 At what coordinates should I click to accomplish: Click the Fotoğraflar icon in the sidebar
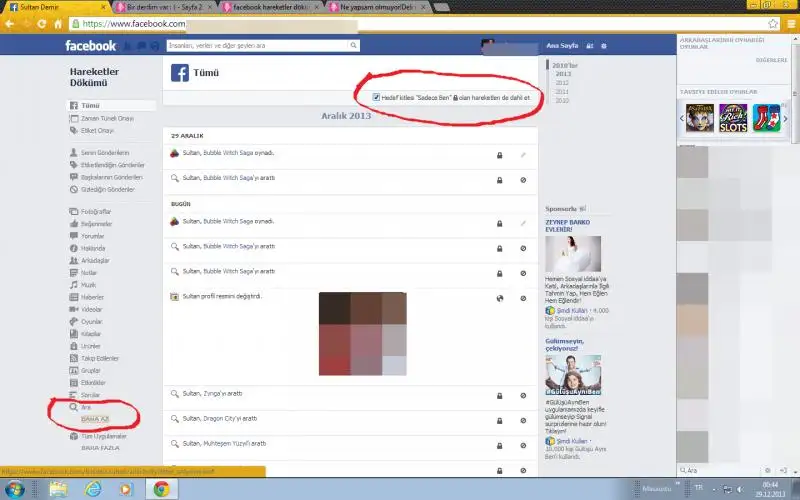pos(74,212)
